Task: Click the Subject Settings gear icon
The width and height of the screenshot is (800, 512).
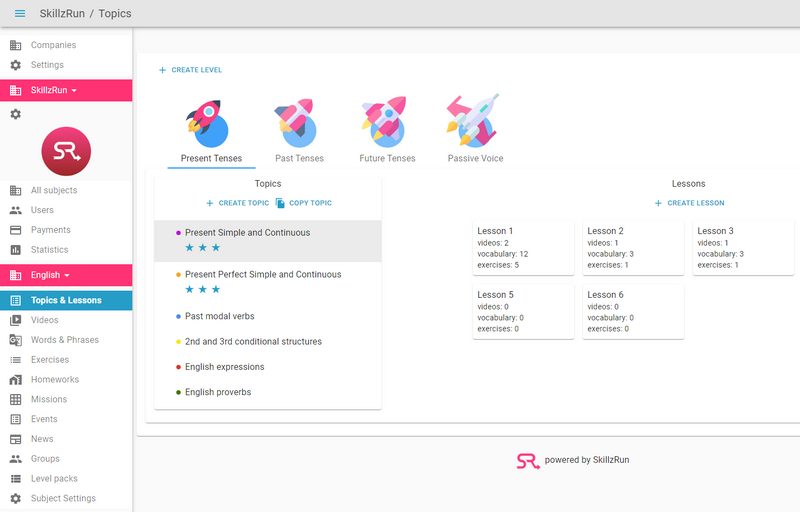Action: 16,498
